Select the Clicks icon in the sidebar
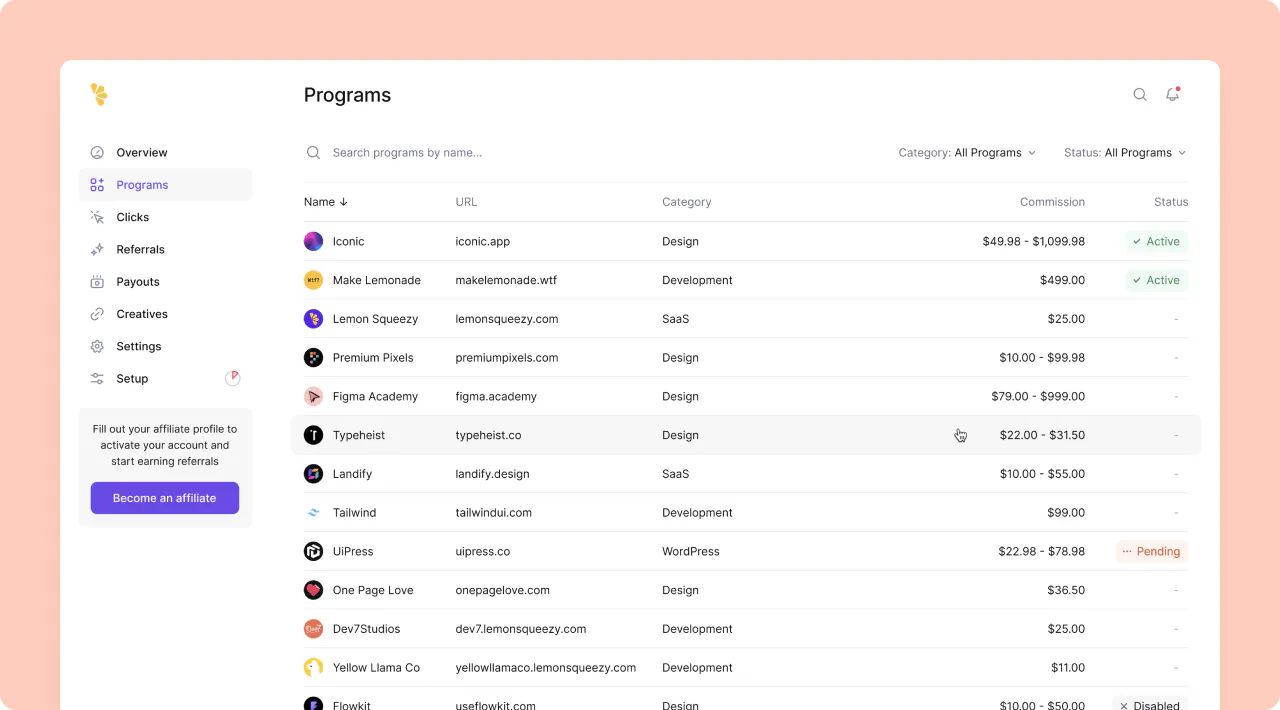Image resolution: width=1280 pixels, height=710 pixels. coord(96,216)
